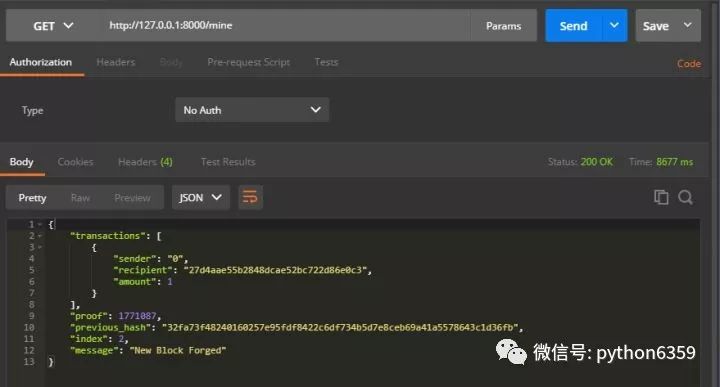Open response Headers (4) tab

pos(145,162)
